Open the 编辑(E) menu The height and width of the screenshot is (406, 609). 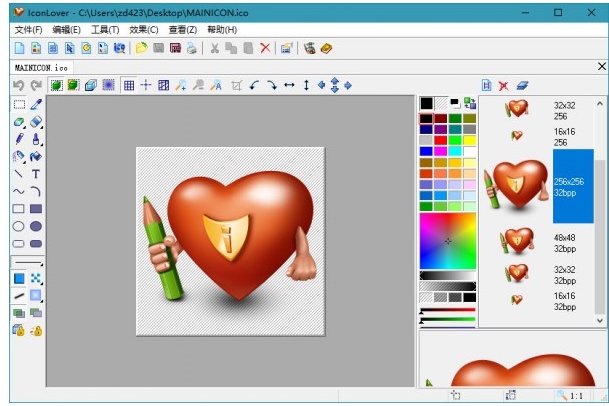(66, 30)
